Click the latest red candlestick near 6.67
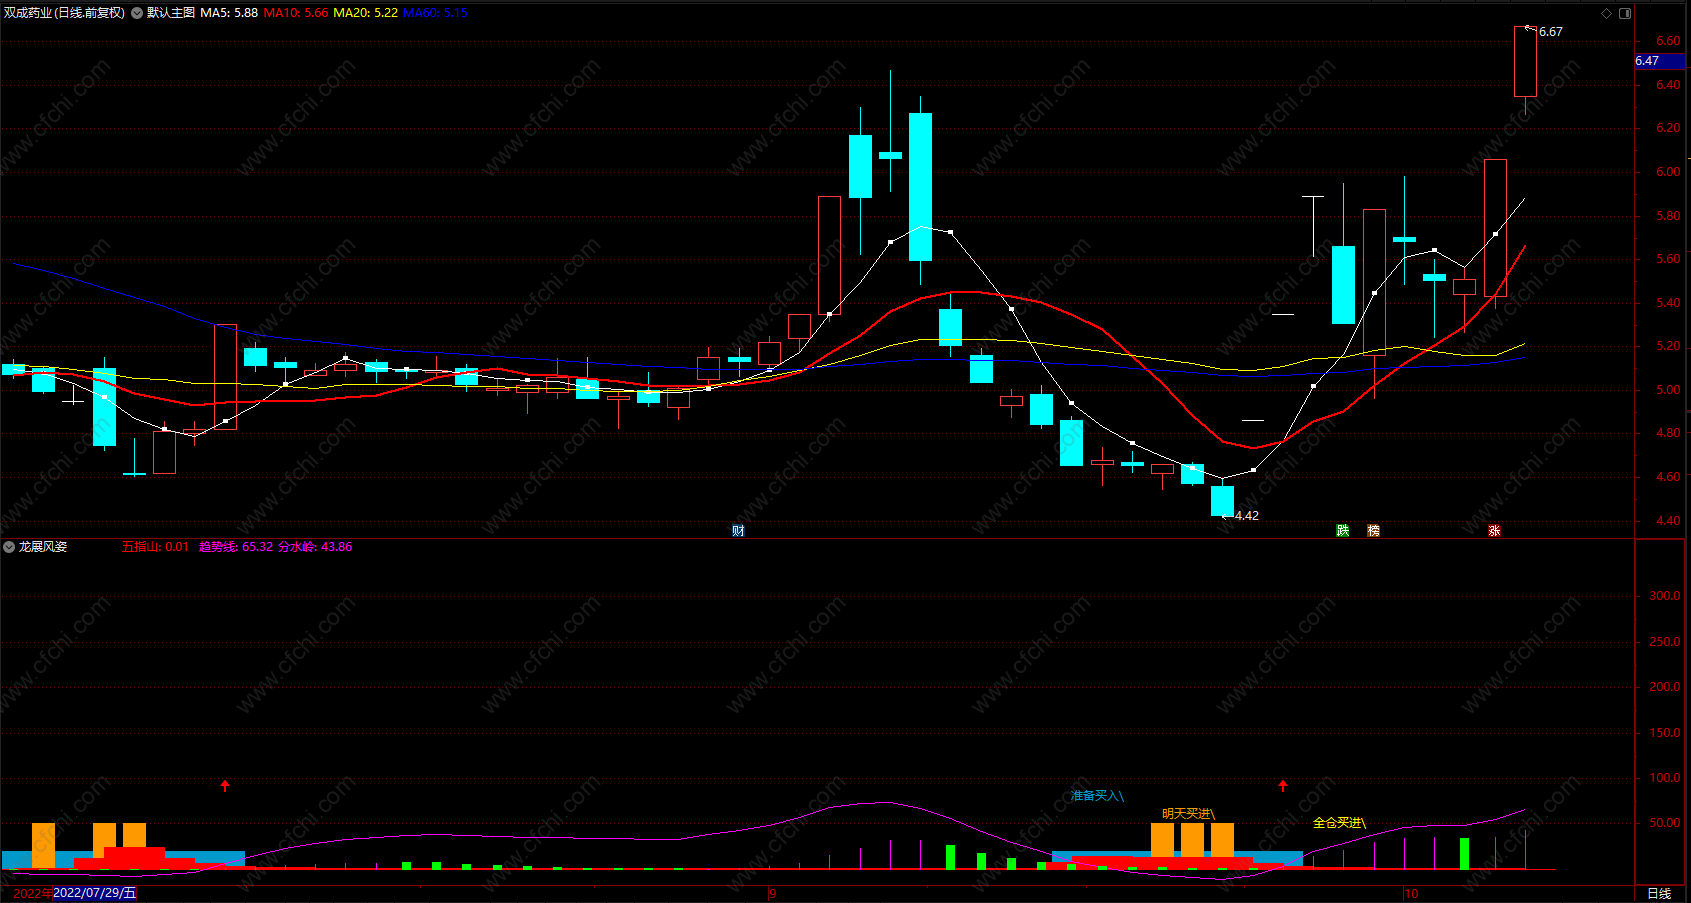The width and height of the screenshot is (1691, 903). click(1525, 62)
